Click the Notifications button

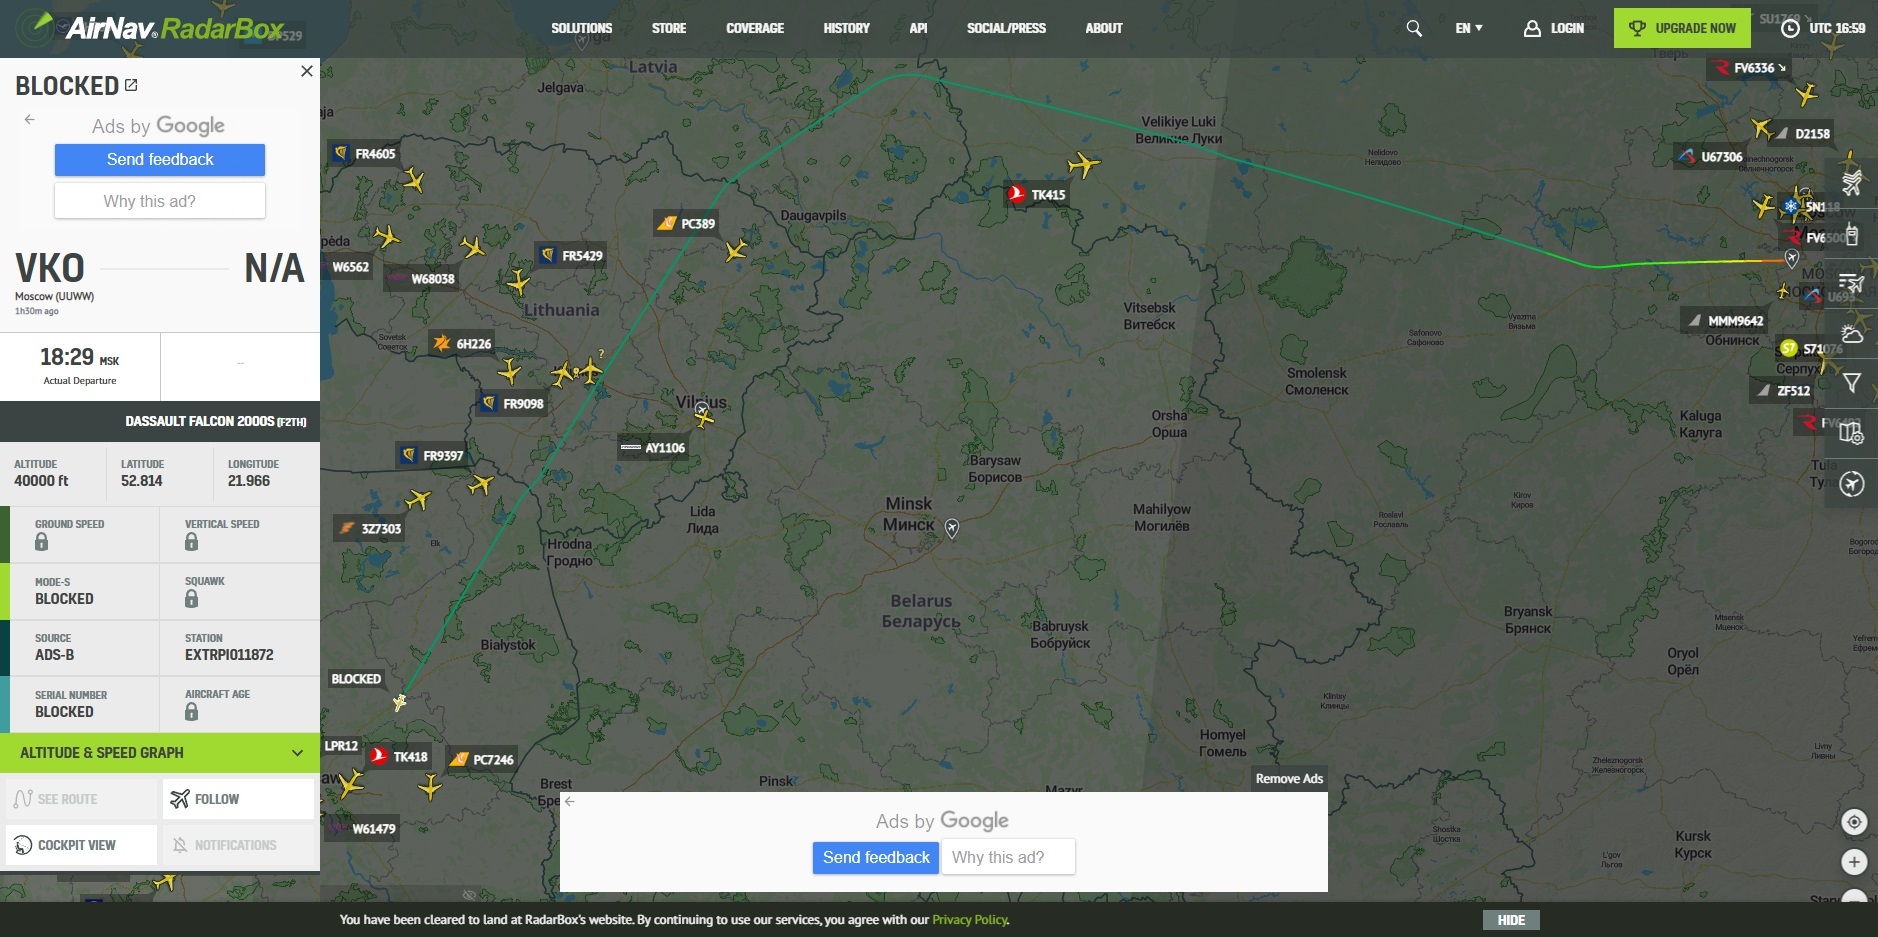coord(239,845)
